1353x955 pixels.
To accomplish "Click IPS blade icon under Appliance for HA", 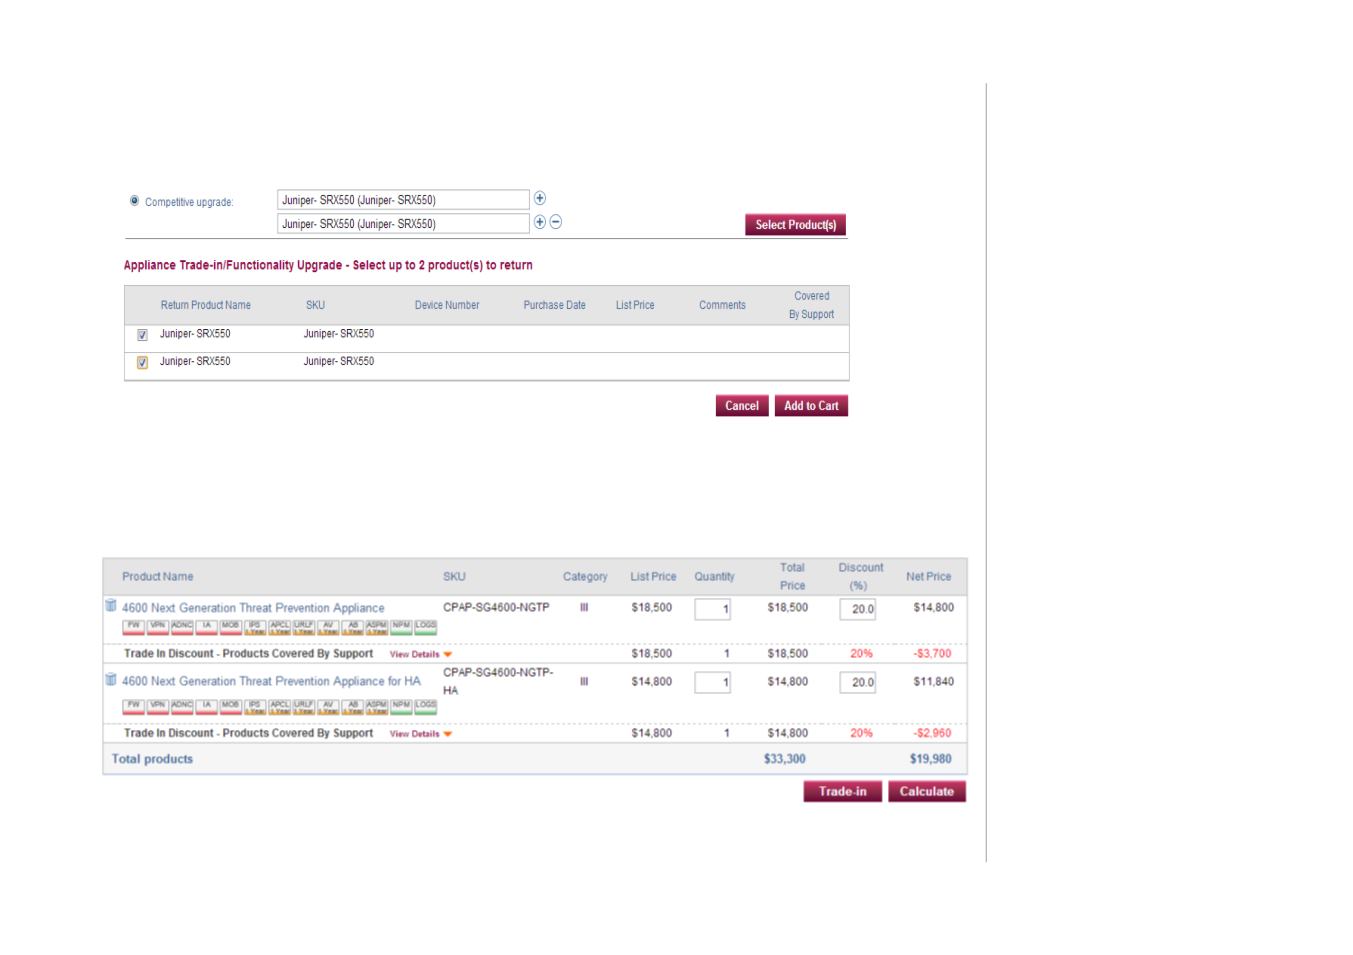I will coord(255,706).
